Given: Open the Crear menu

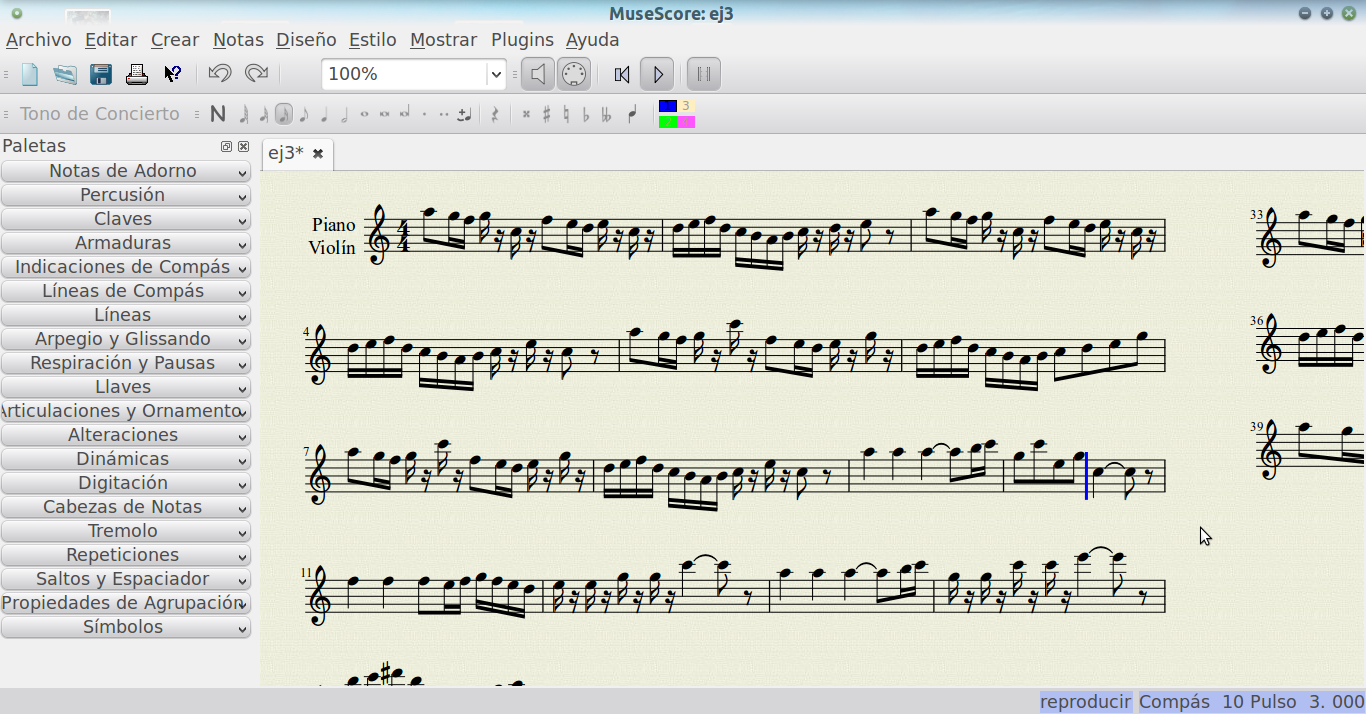Looking at the screenshot, I should [175, 40].
